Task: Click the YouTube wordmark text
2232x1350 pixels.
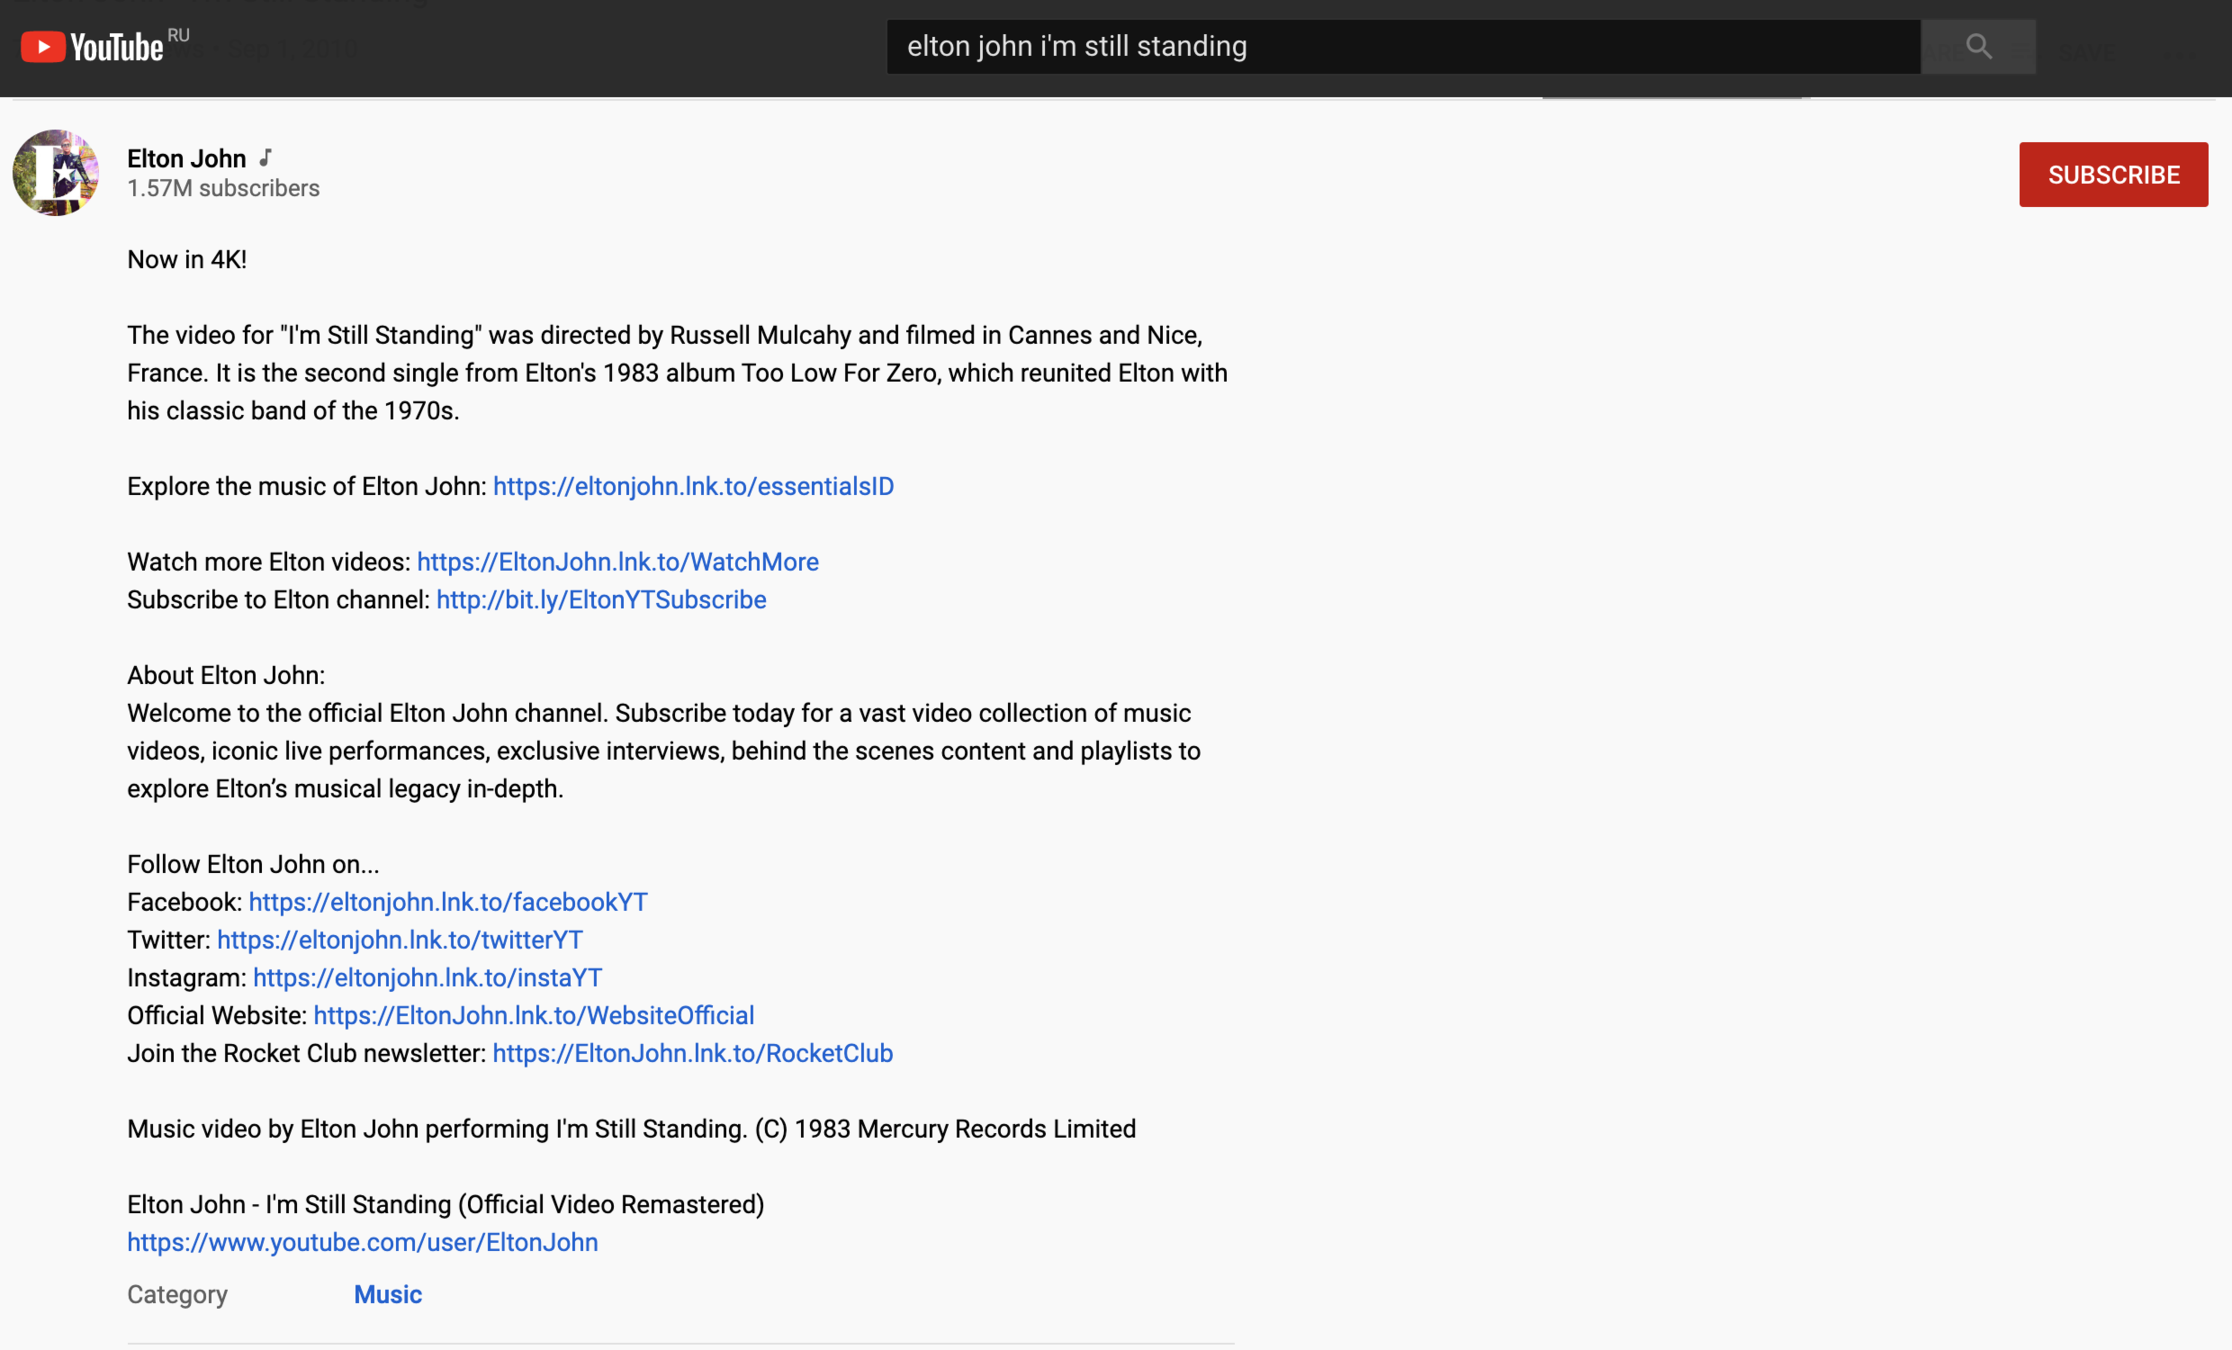Action: click(x=116, y=47)
